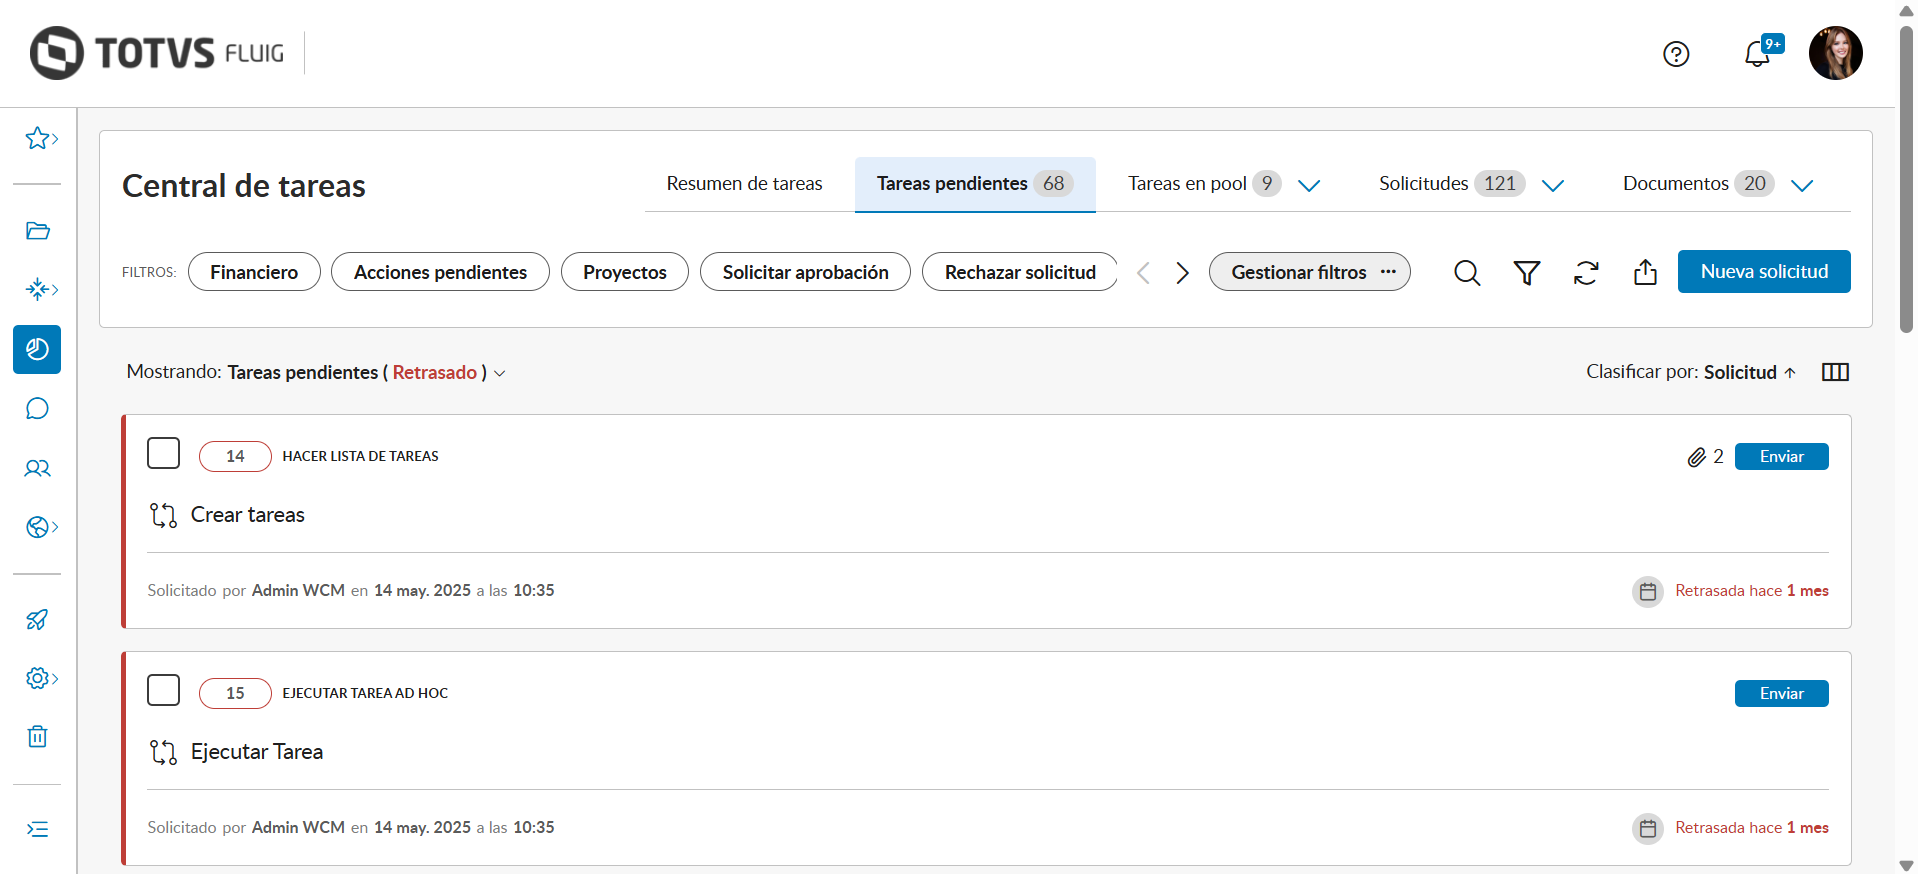This screenshot has height=874, width=1918.
Task: Click the Nueva solicitud button
Action: click(1763, 272)
